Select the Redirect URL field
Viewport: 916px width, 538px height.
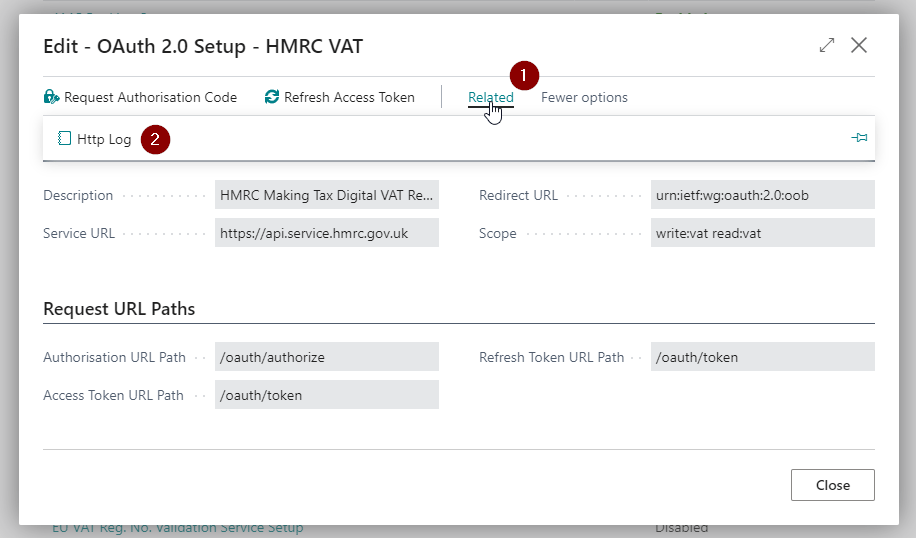coord(762,195)
